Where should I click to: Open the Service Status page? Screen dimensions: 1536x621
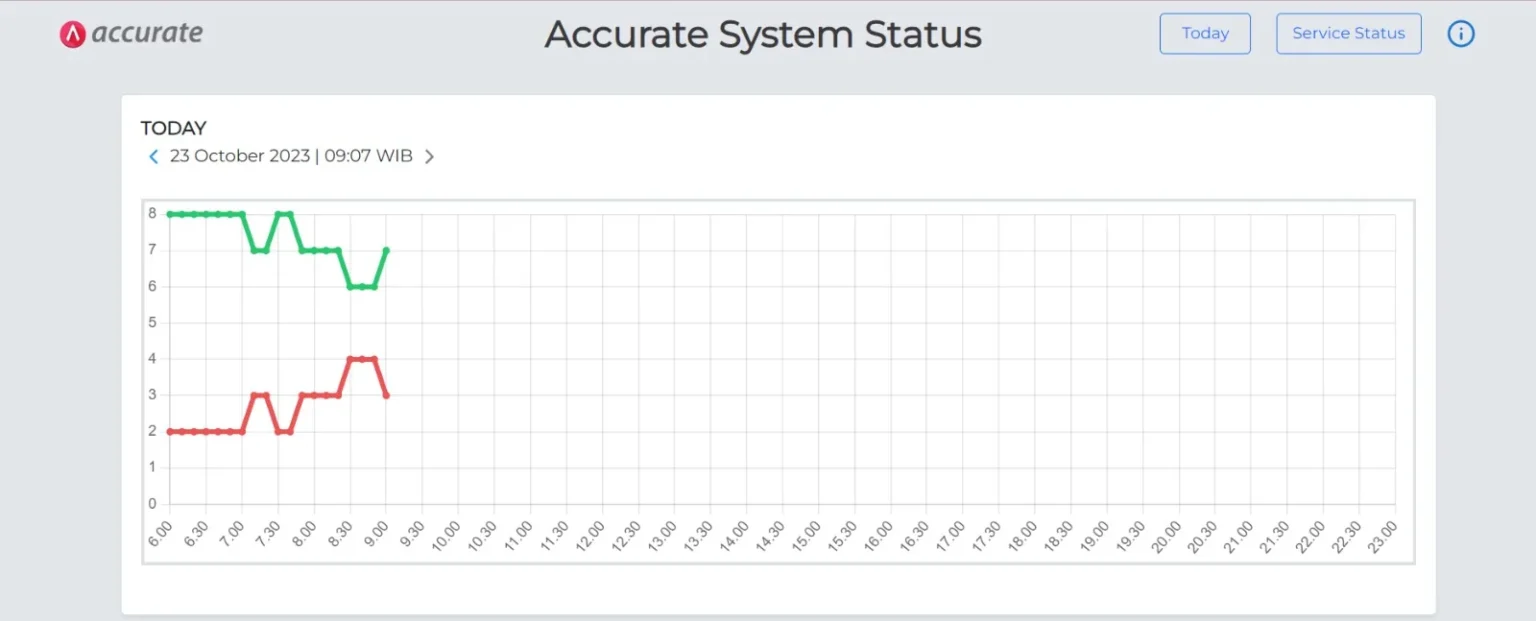tap(1348, 33)
